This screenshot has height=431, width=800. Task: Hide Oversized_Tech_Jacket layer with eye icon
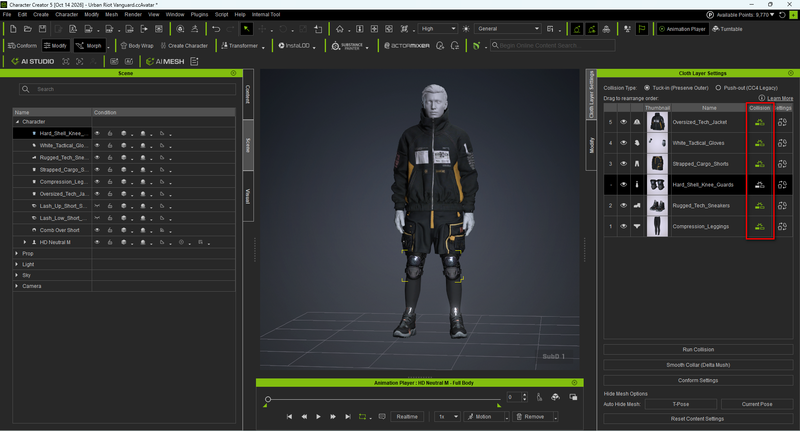[x=623, y=122]
